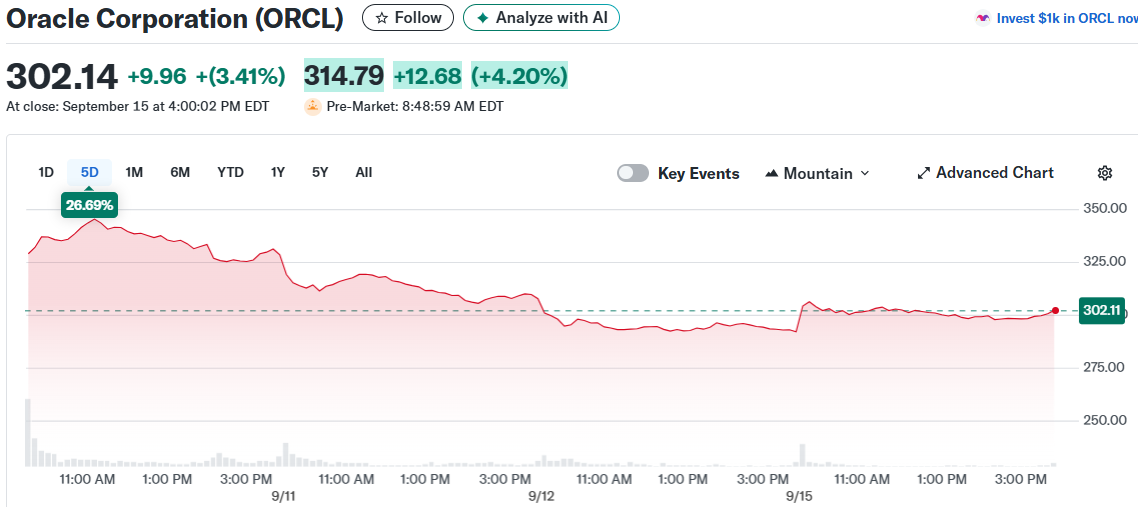Viewport: 1138px width, 507px height.
Task: Click the 9/12 date label on axis
Action: point(541,497)
